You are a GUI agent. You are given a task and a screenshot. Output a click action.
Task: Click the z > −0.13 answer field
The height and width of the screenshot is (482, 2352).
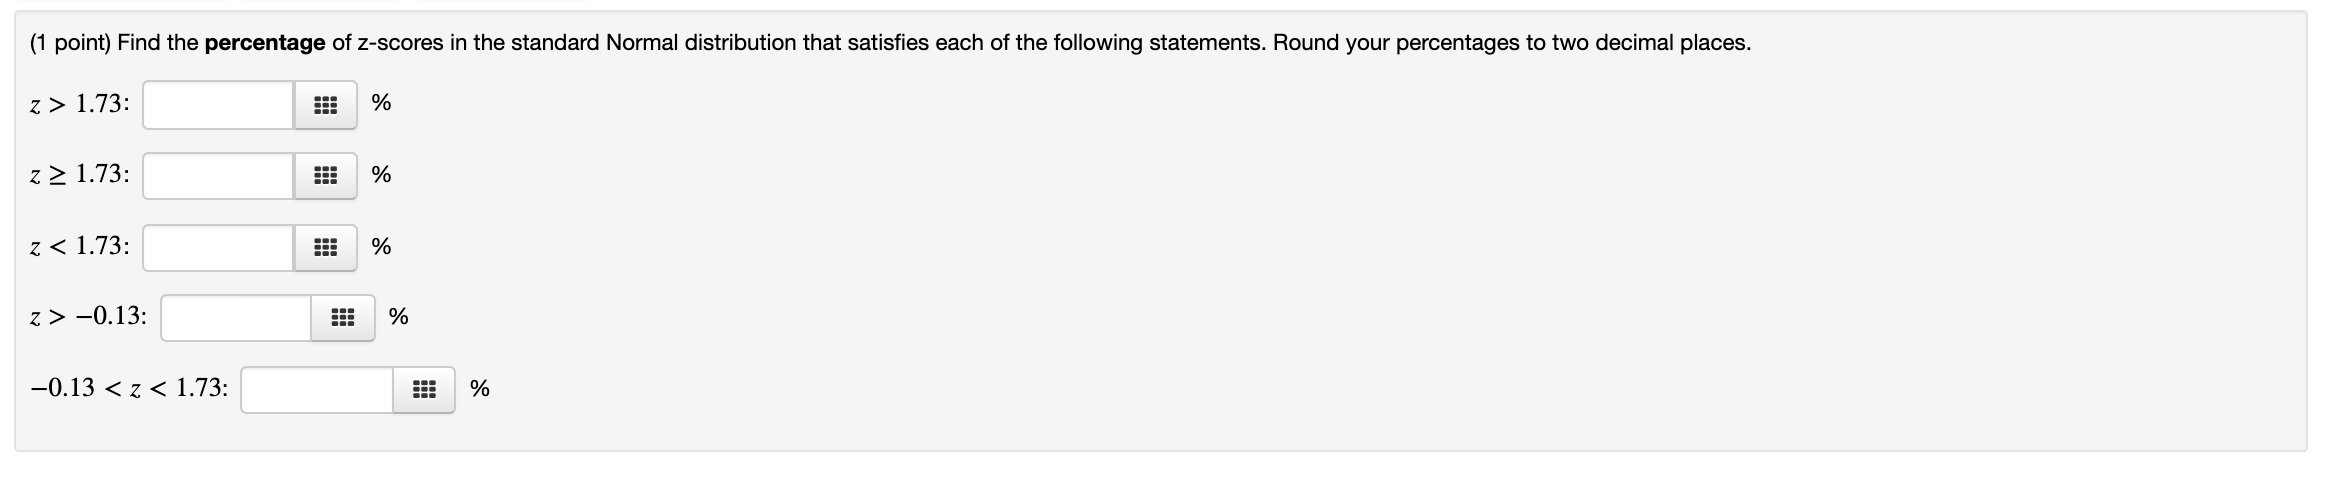(236, 318)
